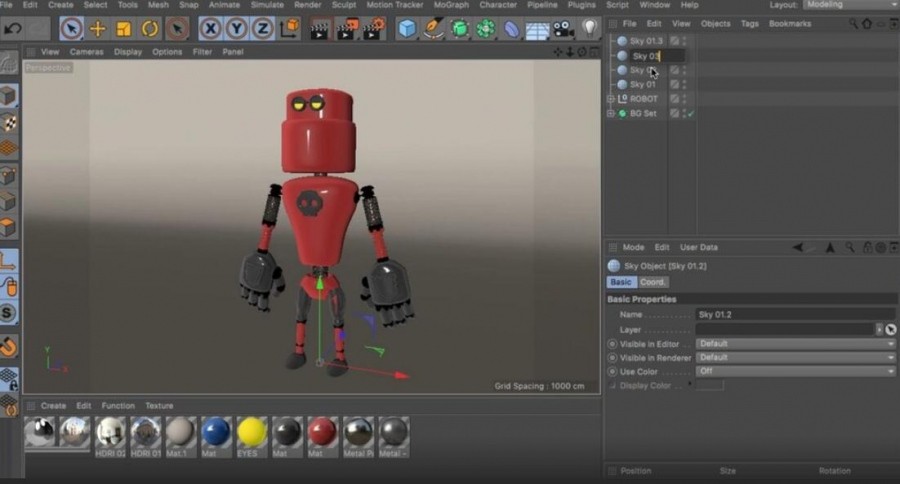Image resolution: width=900 pixels, height=484 pixels.
Task: Open Use Color dropdown
Action: point(796,371)
